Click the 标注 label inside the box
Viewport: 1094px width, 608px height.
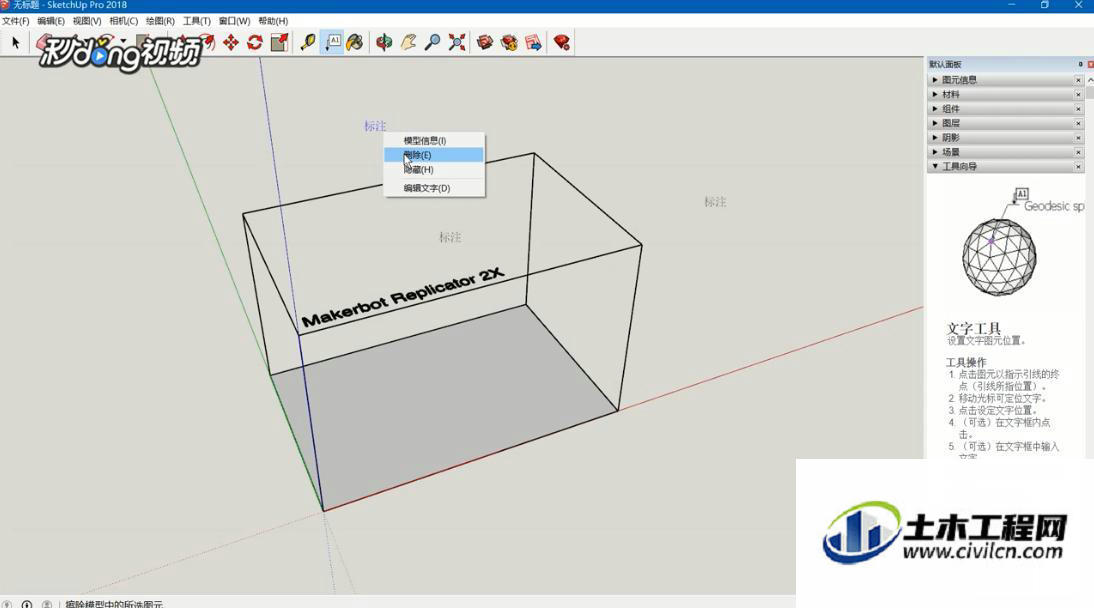pyautogui.click(x=450, y=237)
